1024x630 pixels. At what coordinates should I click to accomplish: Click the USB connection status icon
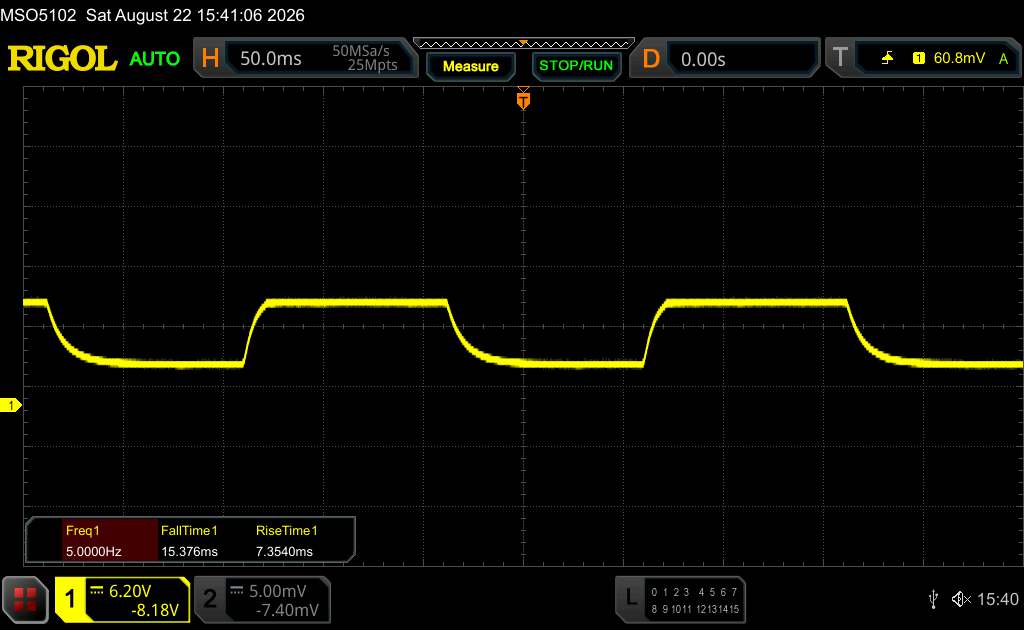click(933, 599)
